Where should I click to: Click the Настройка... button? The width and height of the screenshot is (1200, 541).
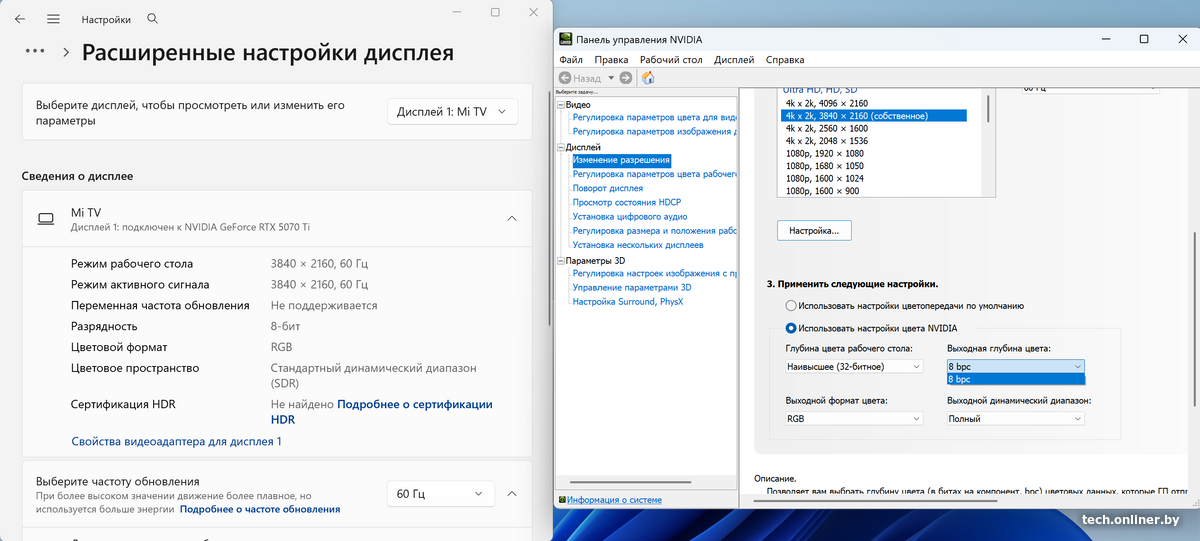(x=813, y=231)
